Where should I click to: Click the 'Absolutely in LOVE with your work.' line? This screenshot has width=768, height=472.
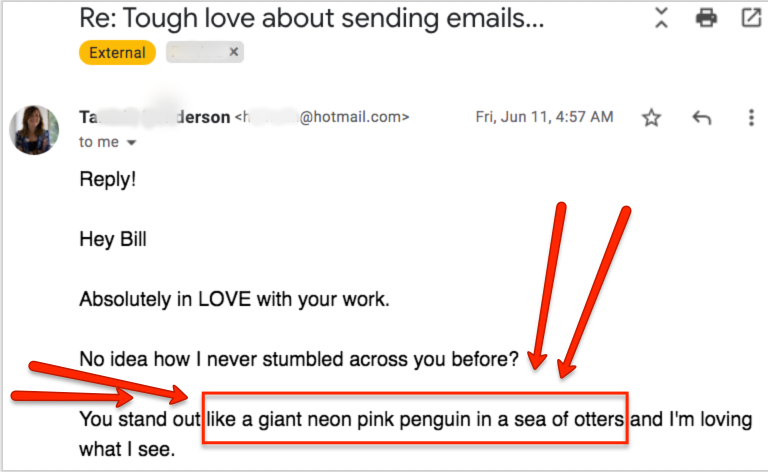click(x=235, y=299)
